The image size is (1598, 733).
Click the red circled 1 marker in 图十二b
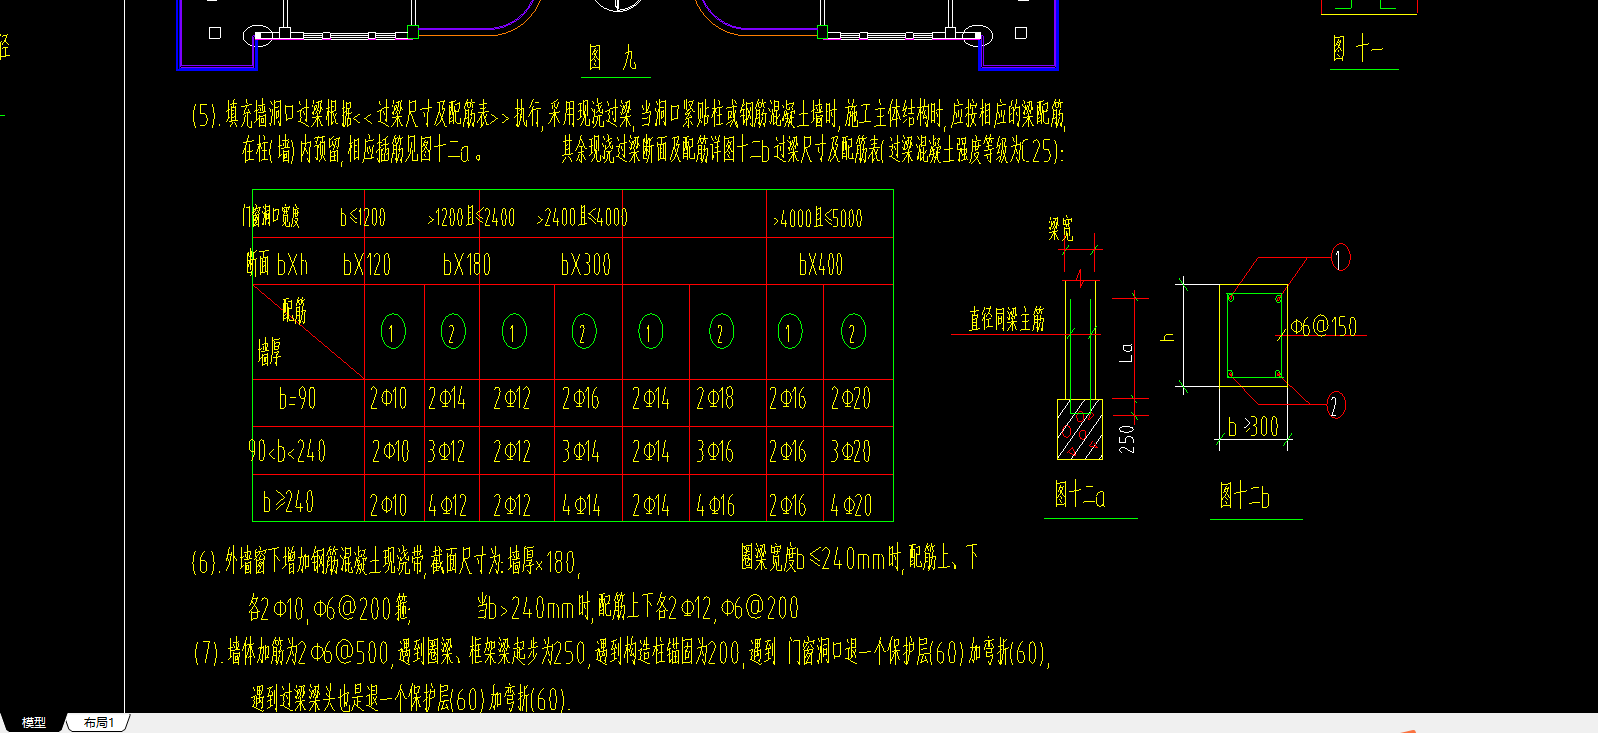[x=1339, y=258]
